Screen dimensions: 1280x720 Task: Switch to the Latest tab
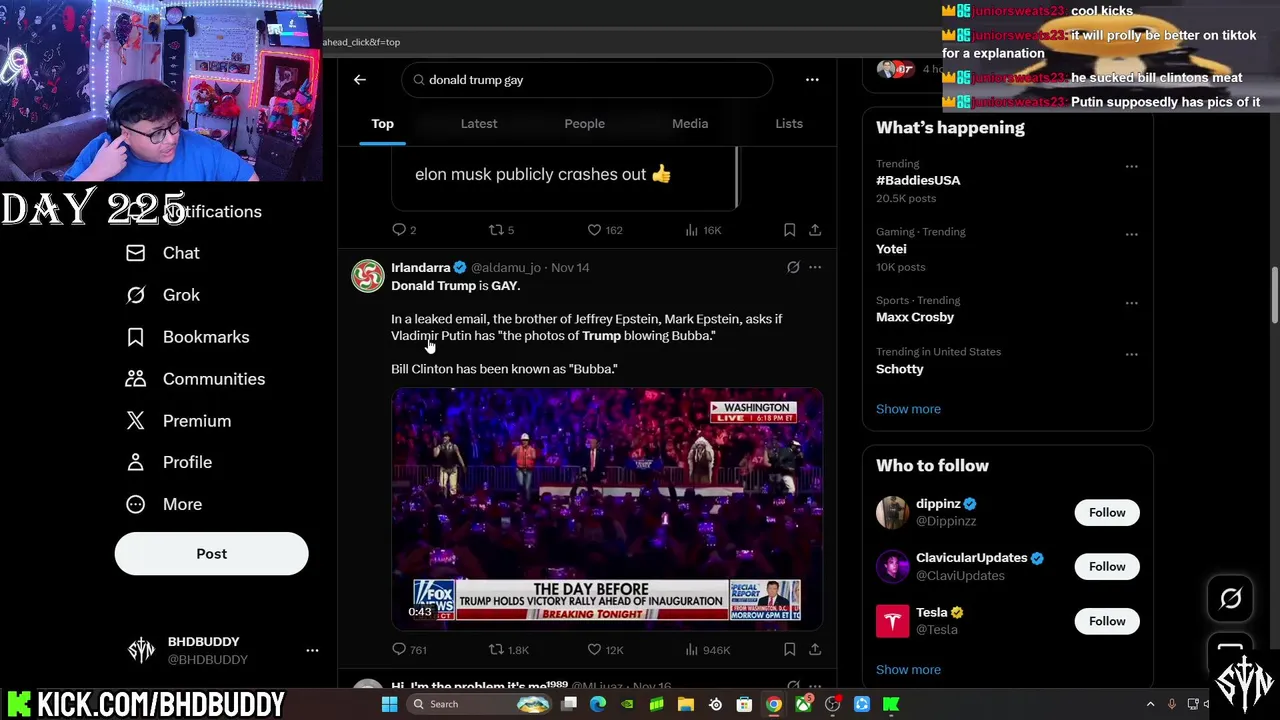pos(479,124)
